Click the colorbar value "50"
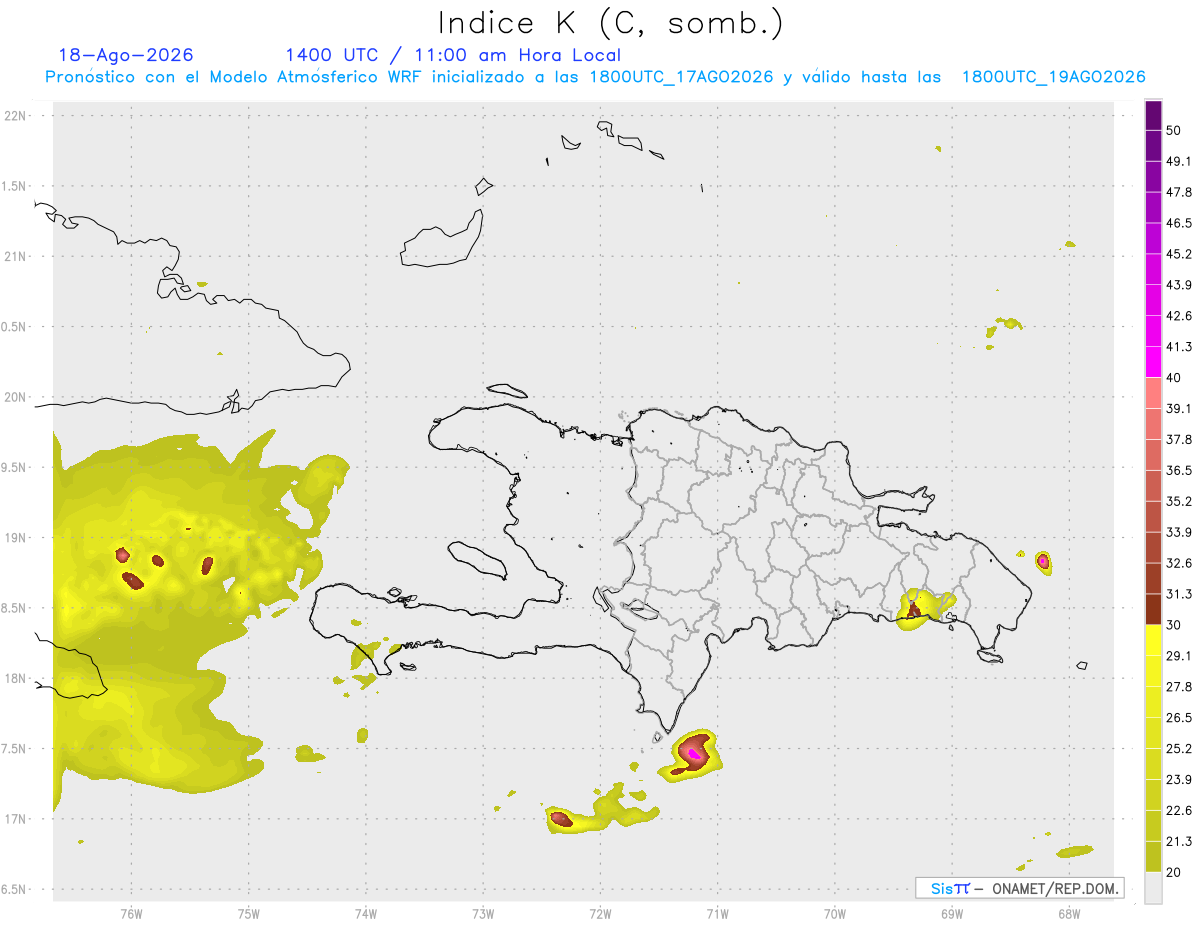The image size is (1200, 927). (1174, 130)
